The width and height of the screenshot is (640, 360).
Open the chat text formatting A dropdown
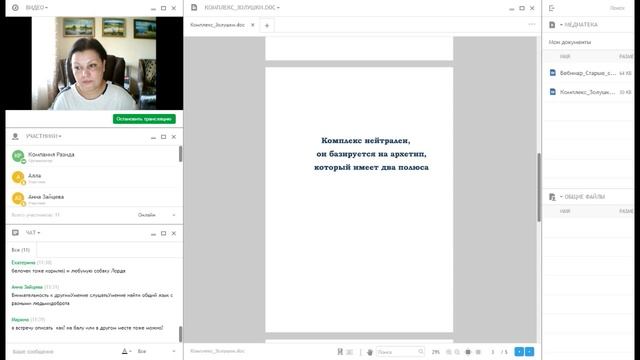pos(126,351)
